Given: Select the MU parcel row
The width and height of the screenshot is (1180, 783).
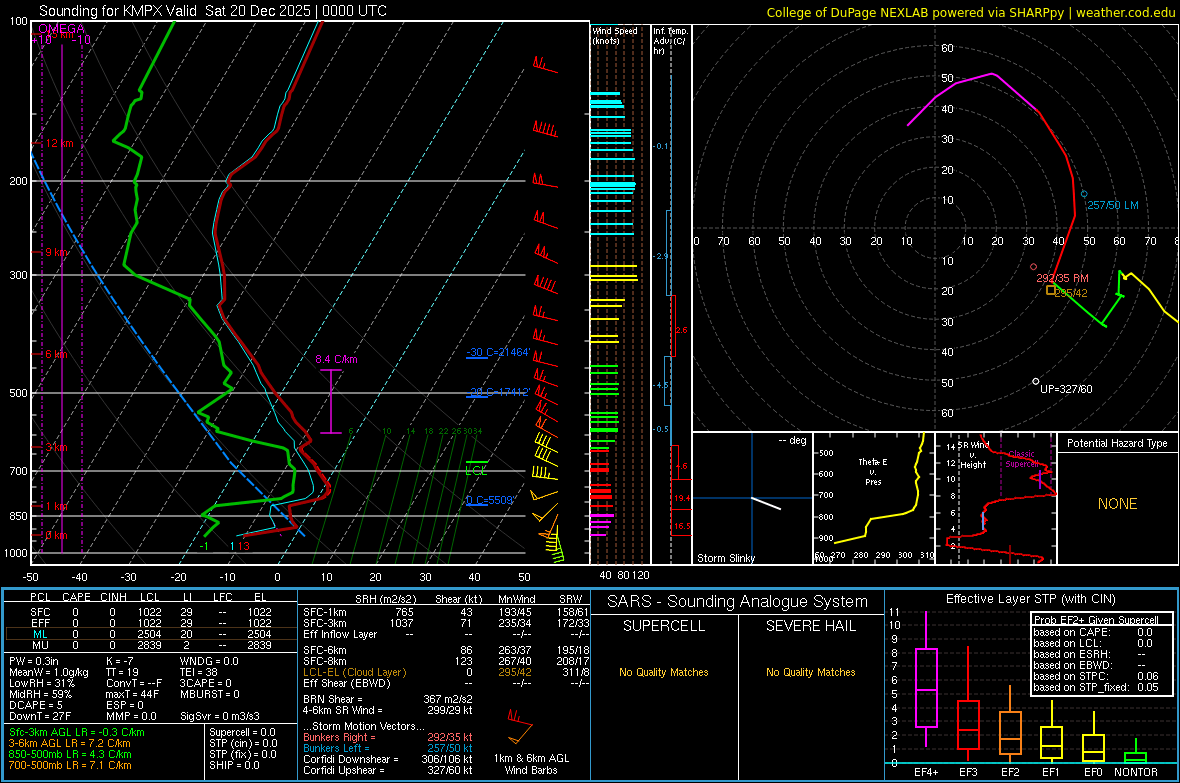Looking at the screenshot, I should point(151,644).
